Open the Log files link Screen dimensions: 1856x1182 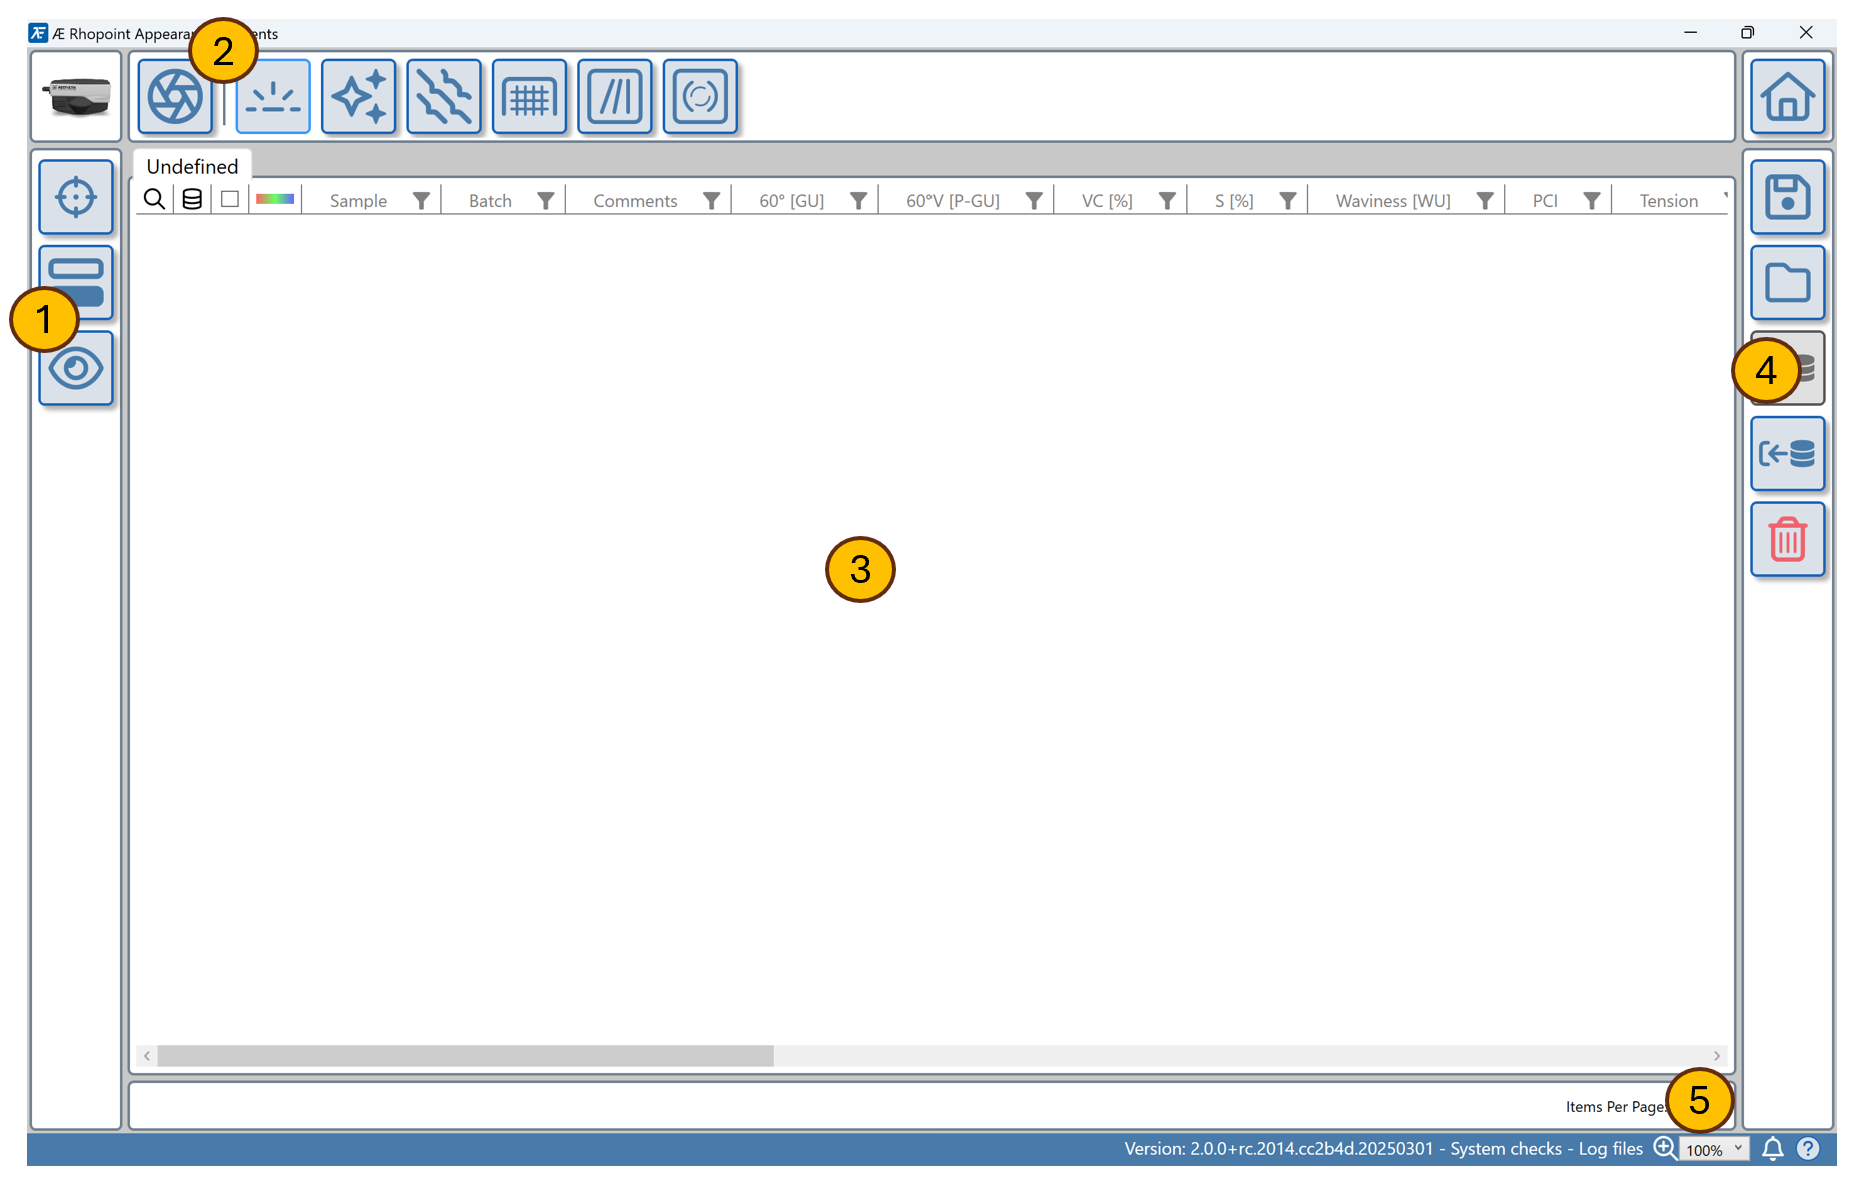click(1610, 1149)
